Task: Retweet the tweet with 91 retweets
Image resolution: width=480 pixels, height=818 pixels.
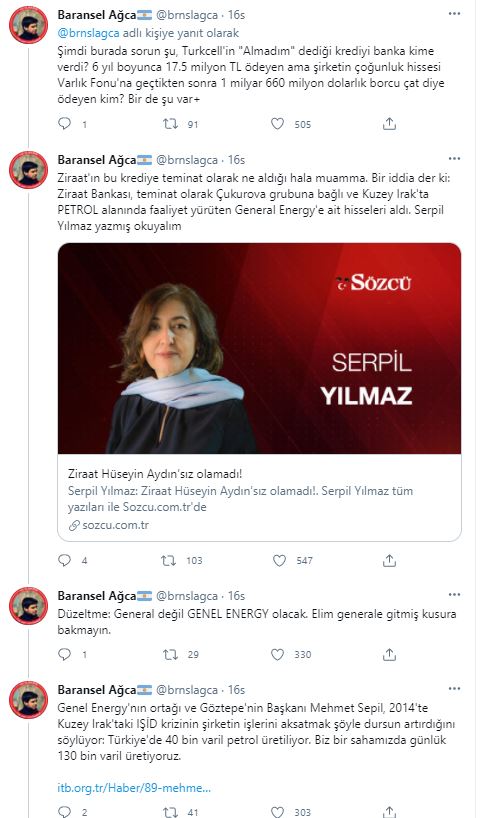Action: click(171, 124)
